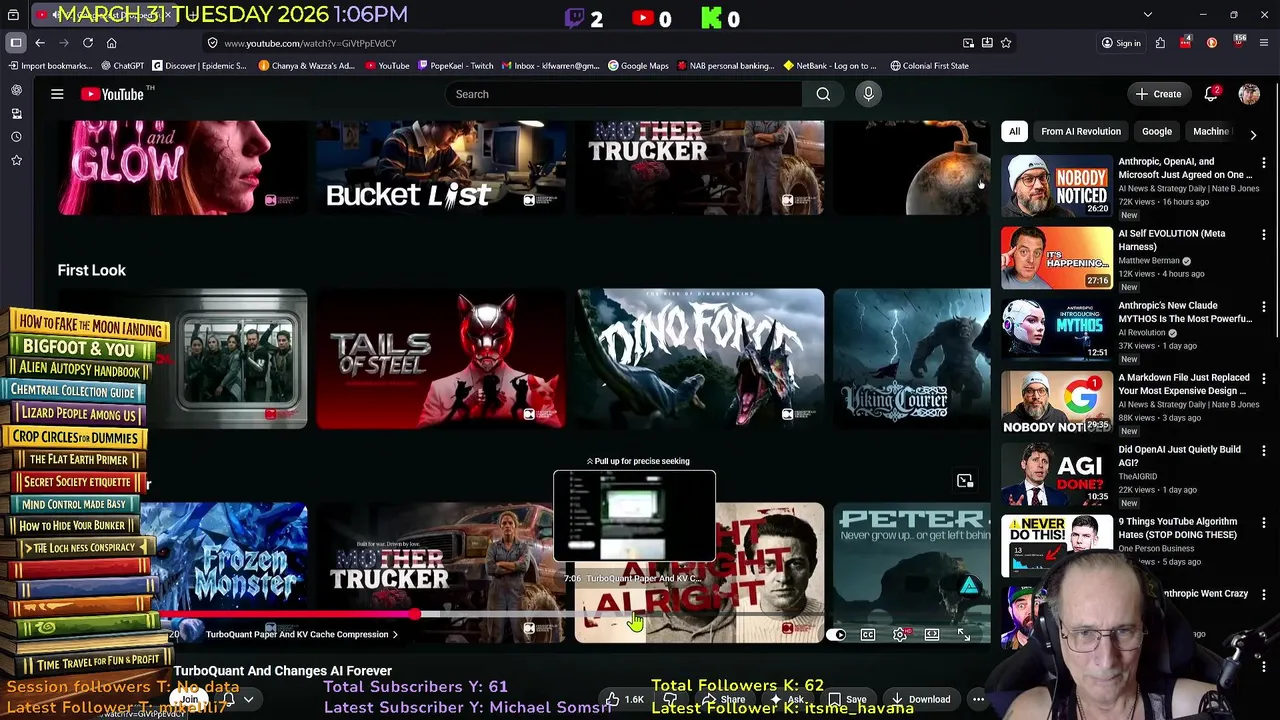
Task: Open the browser home page icon
Action: 112,43
